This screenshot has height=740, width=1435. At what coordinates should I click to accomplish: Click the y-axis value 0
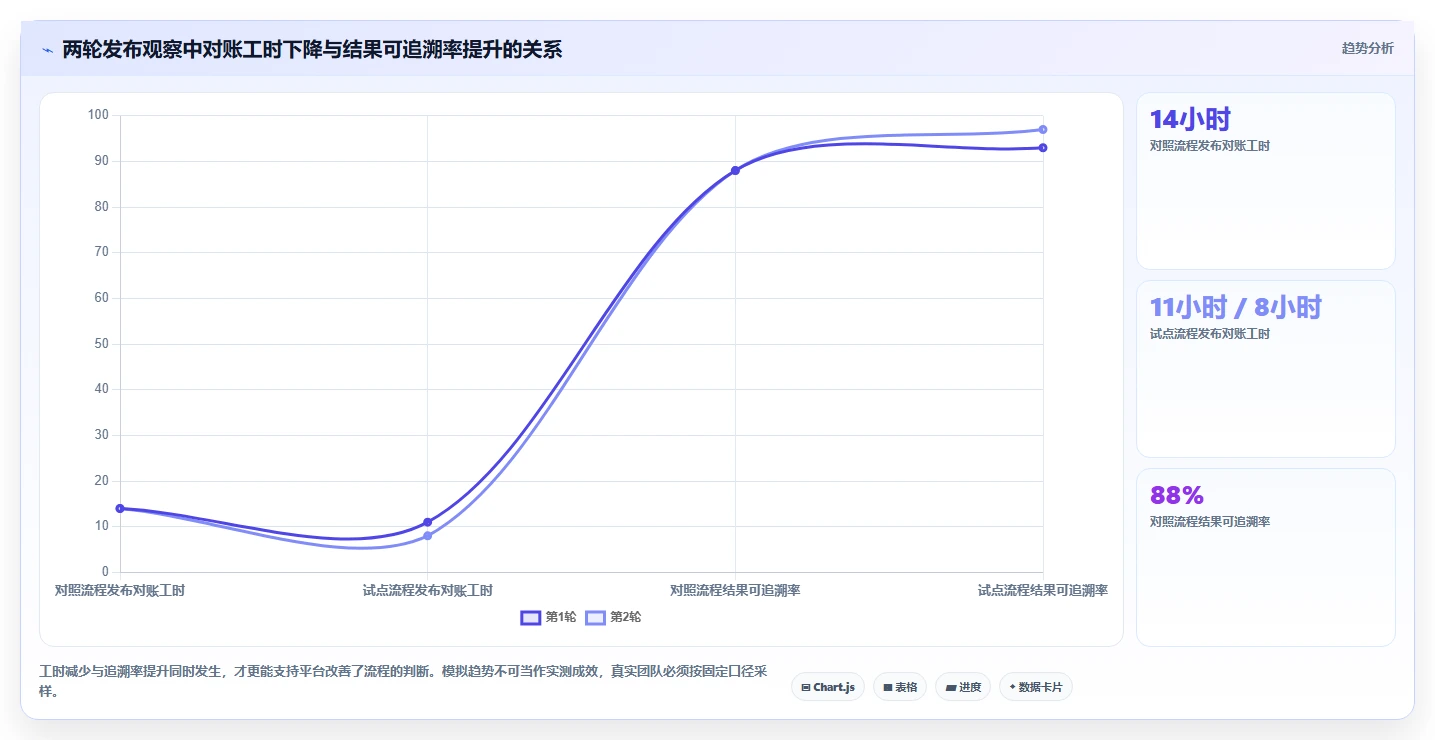point(105,572)
